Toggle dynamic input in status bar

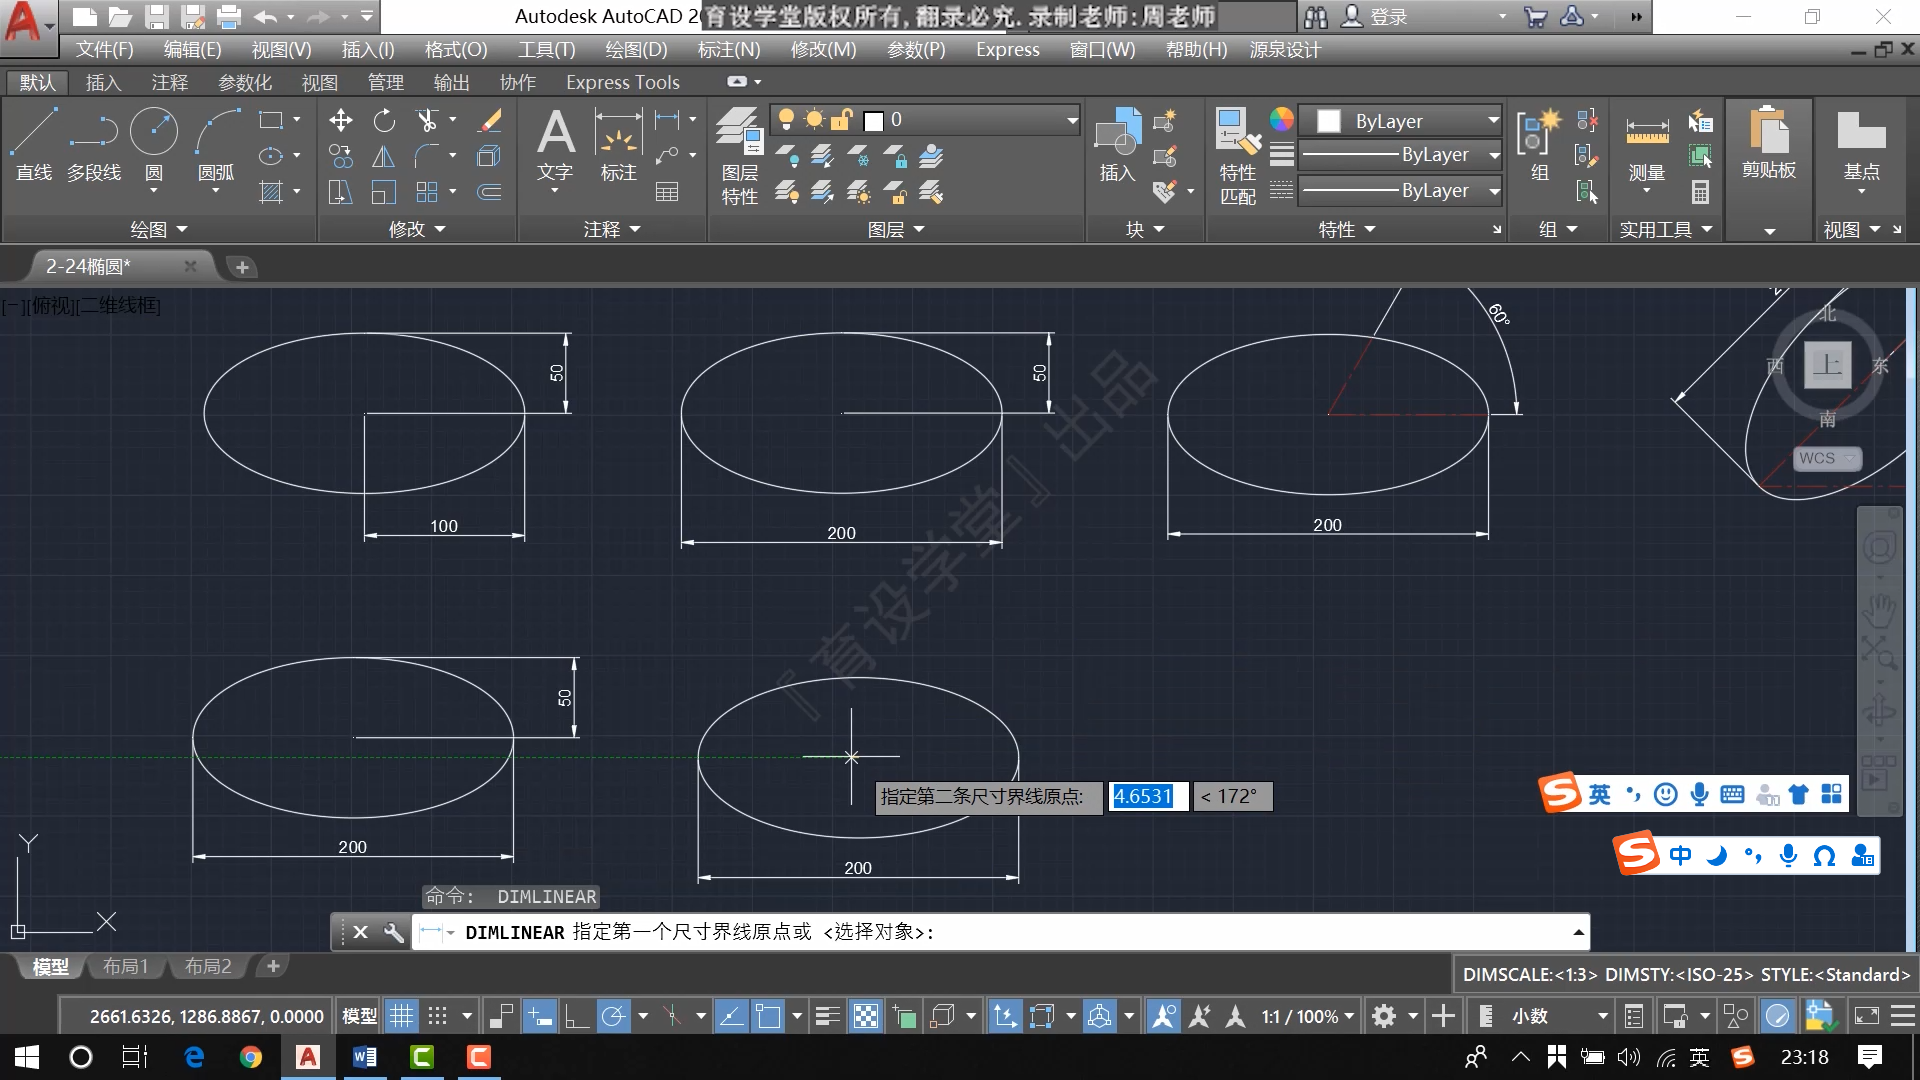pos(539,1017)
